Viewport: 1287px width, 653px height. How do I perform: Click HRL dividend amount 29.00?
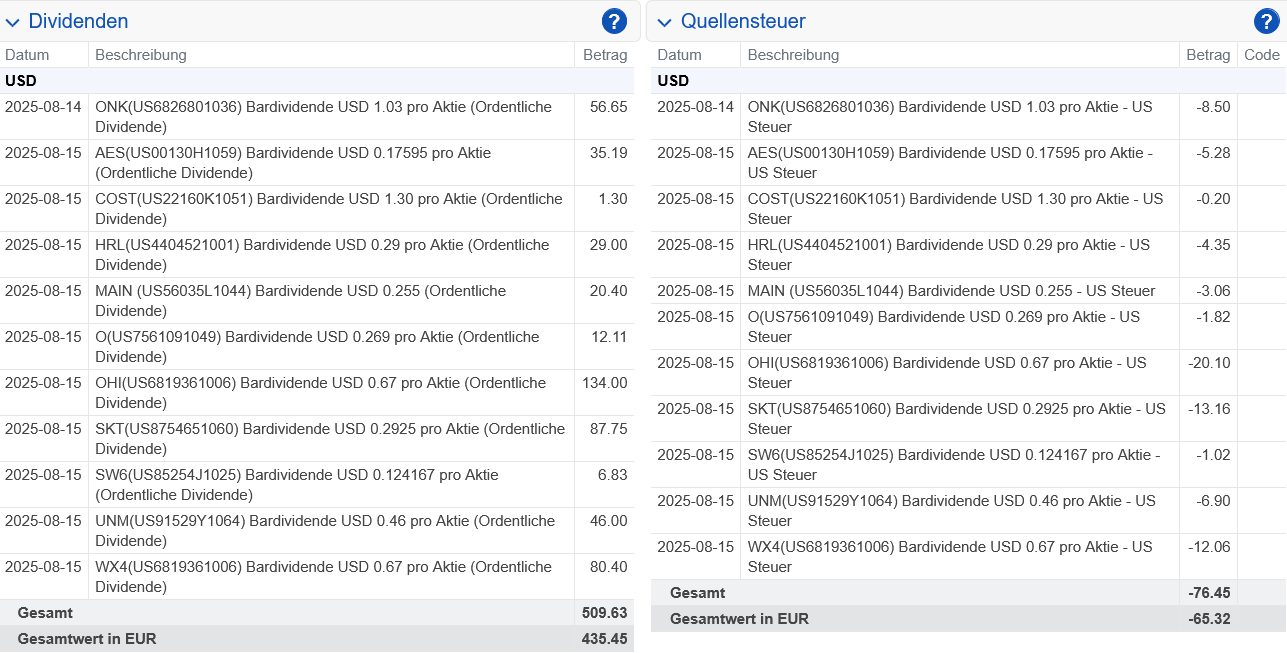click(609, 245)
